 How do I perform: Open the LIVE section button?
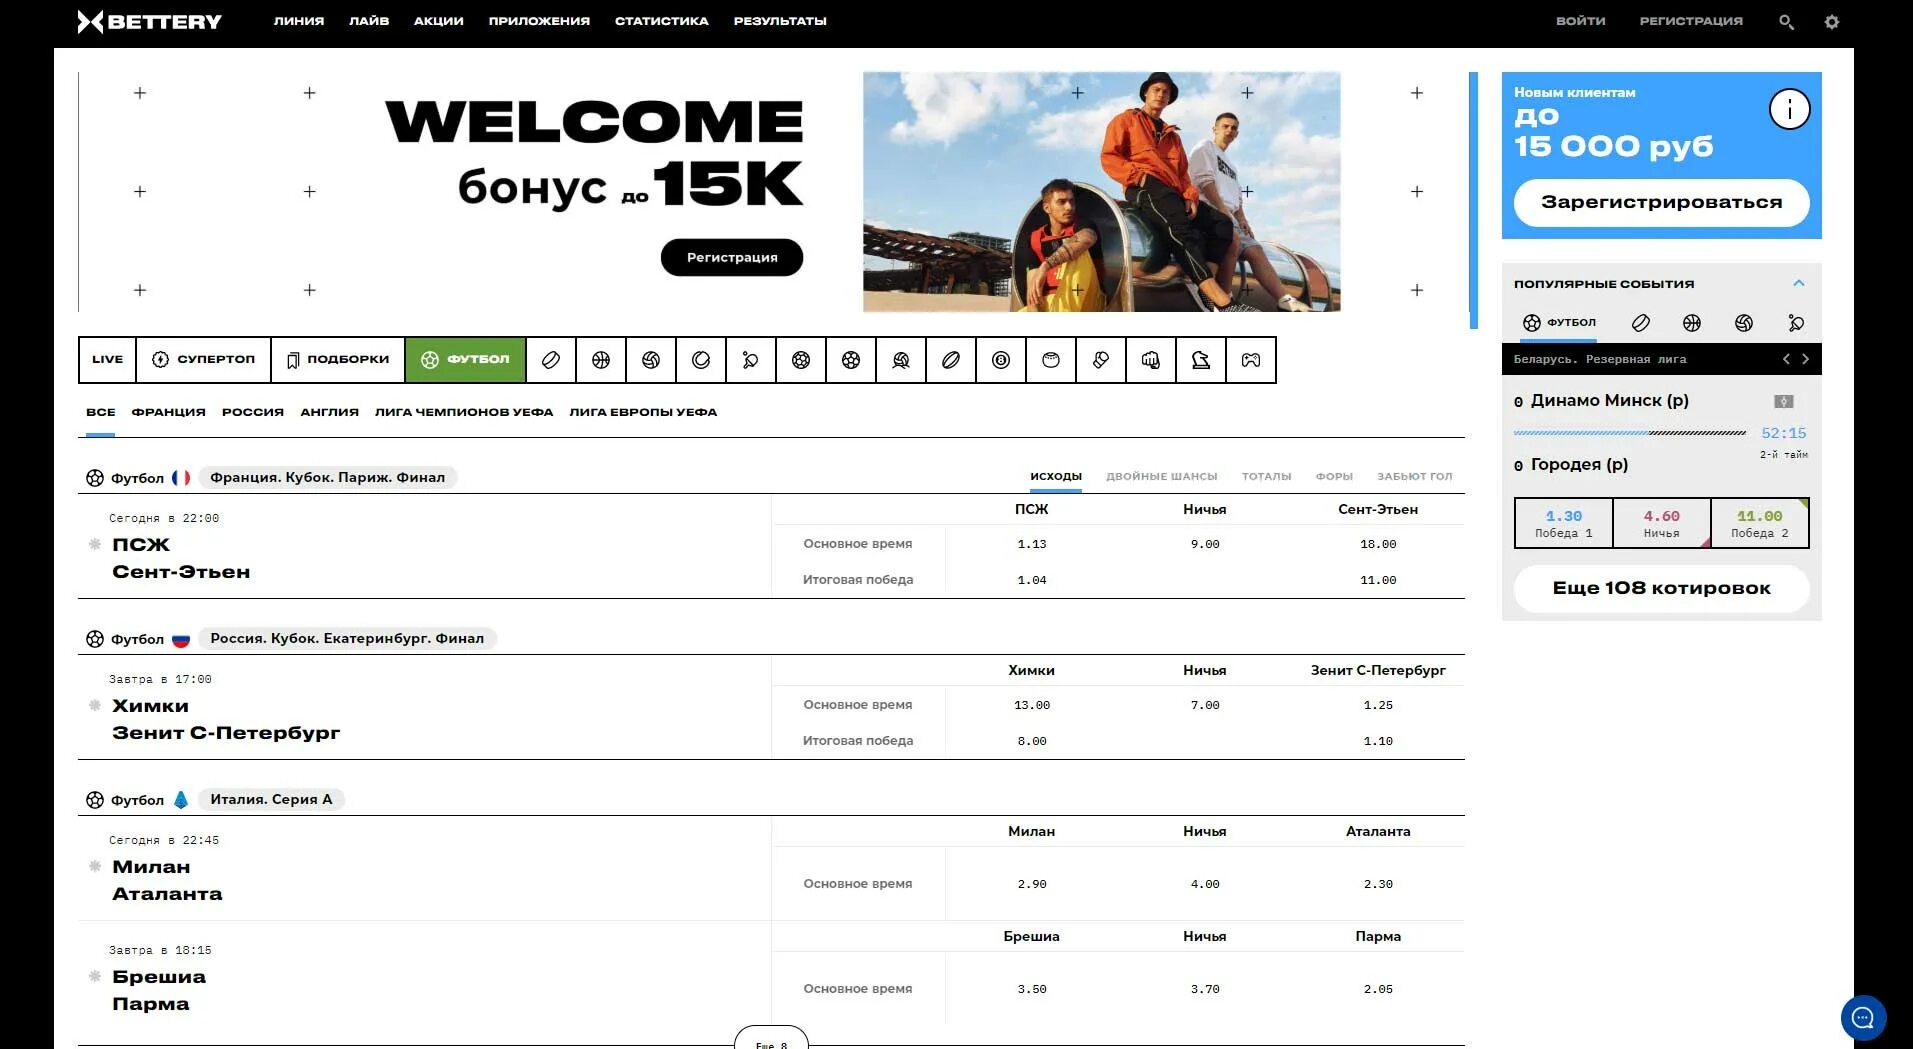108,360
